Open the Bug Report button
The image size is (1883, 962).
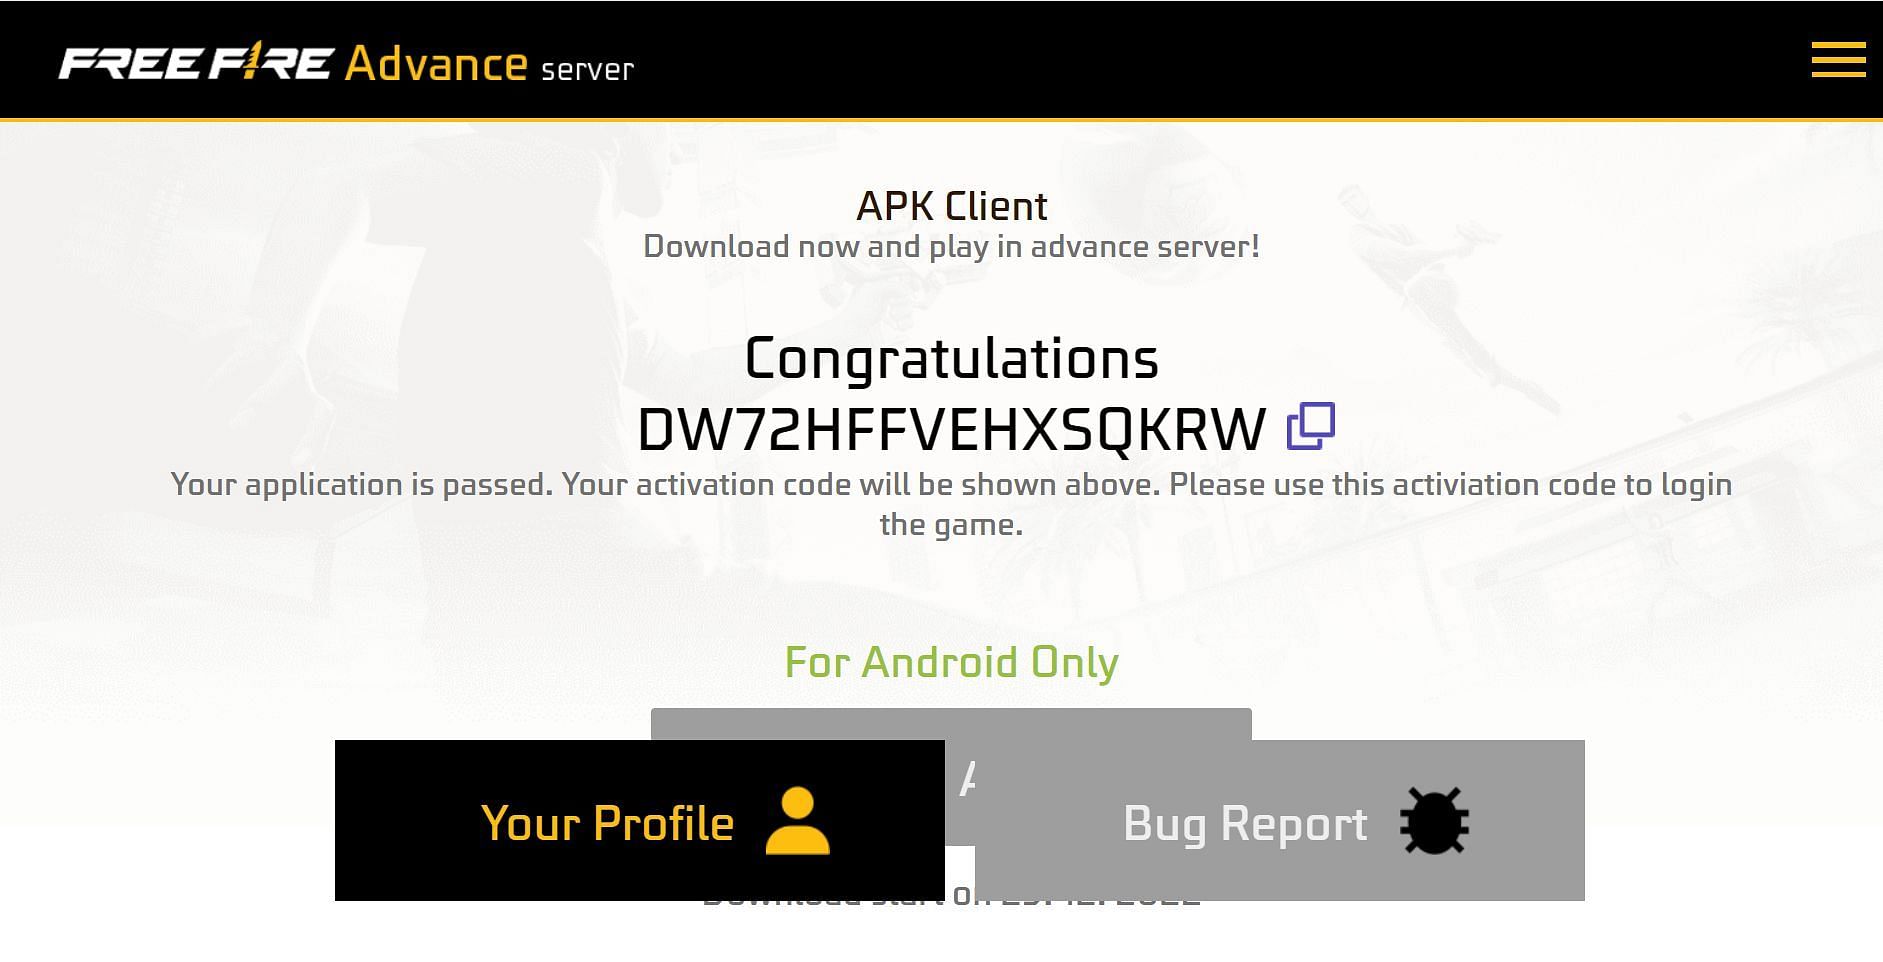tap(1280, 820)
